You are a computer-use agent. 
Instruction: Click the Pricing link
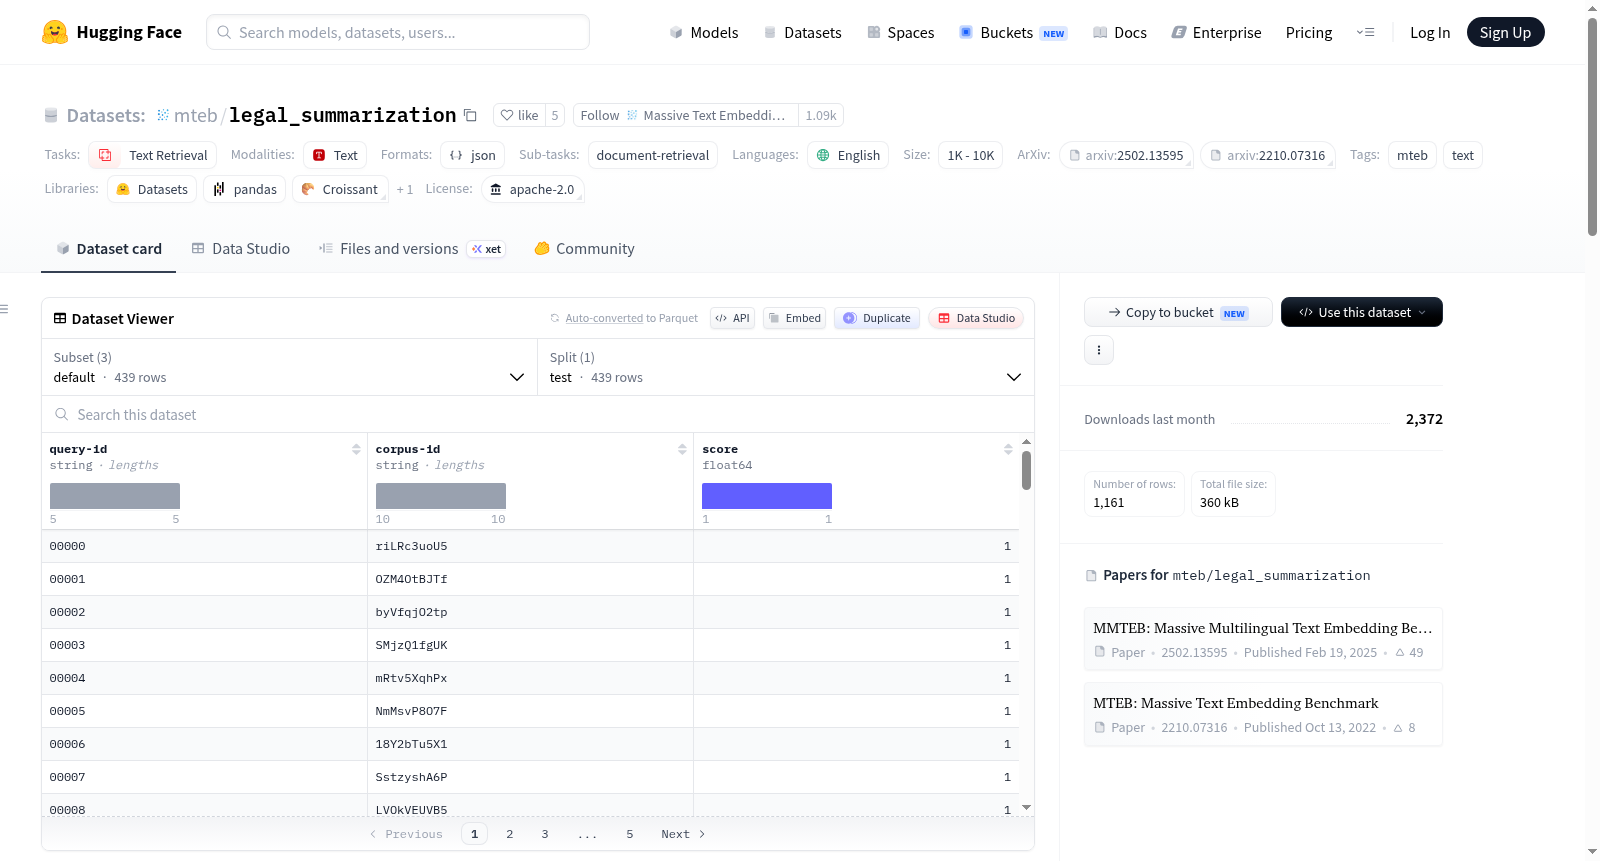point(1309,32)
